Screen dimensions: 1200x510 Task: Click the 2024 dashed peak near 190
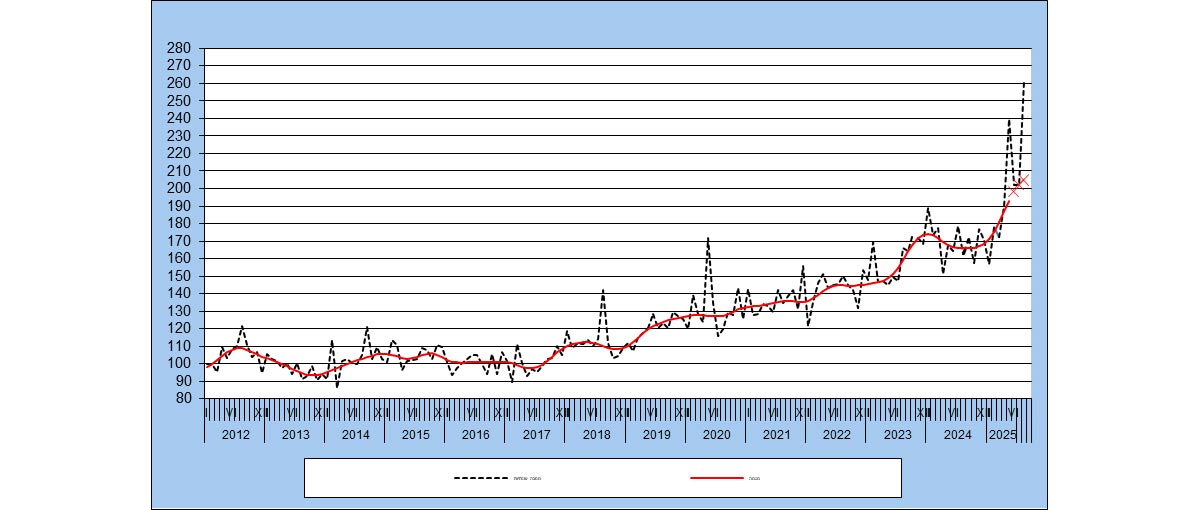pos(928,209)
